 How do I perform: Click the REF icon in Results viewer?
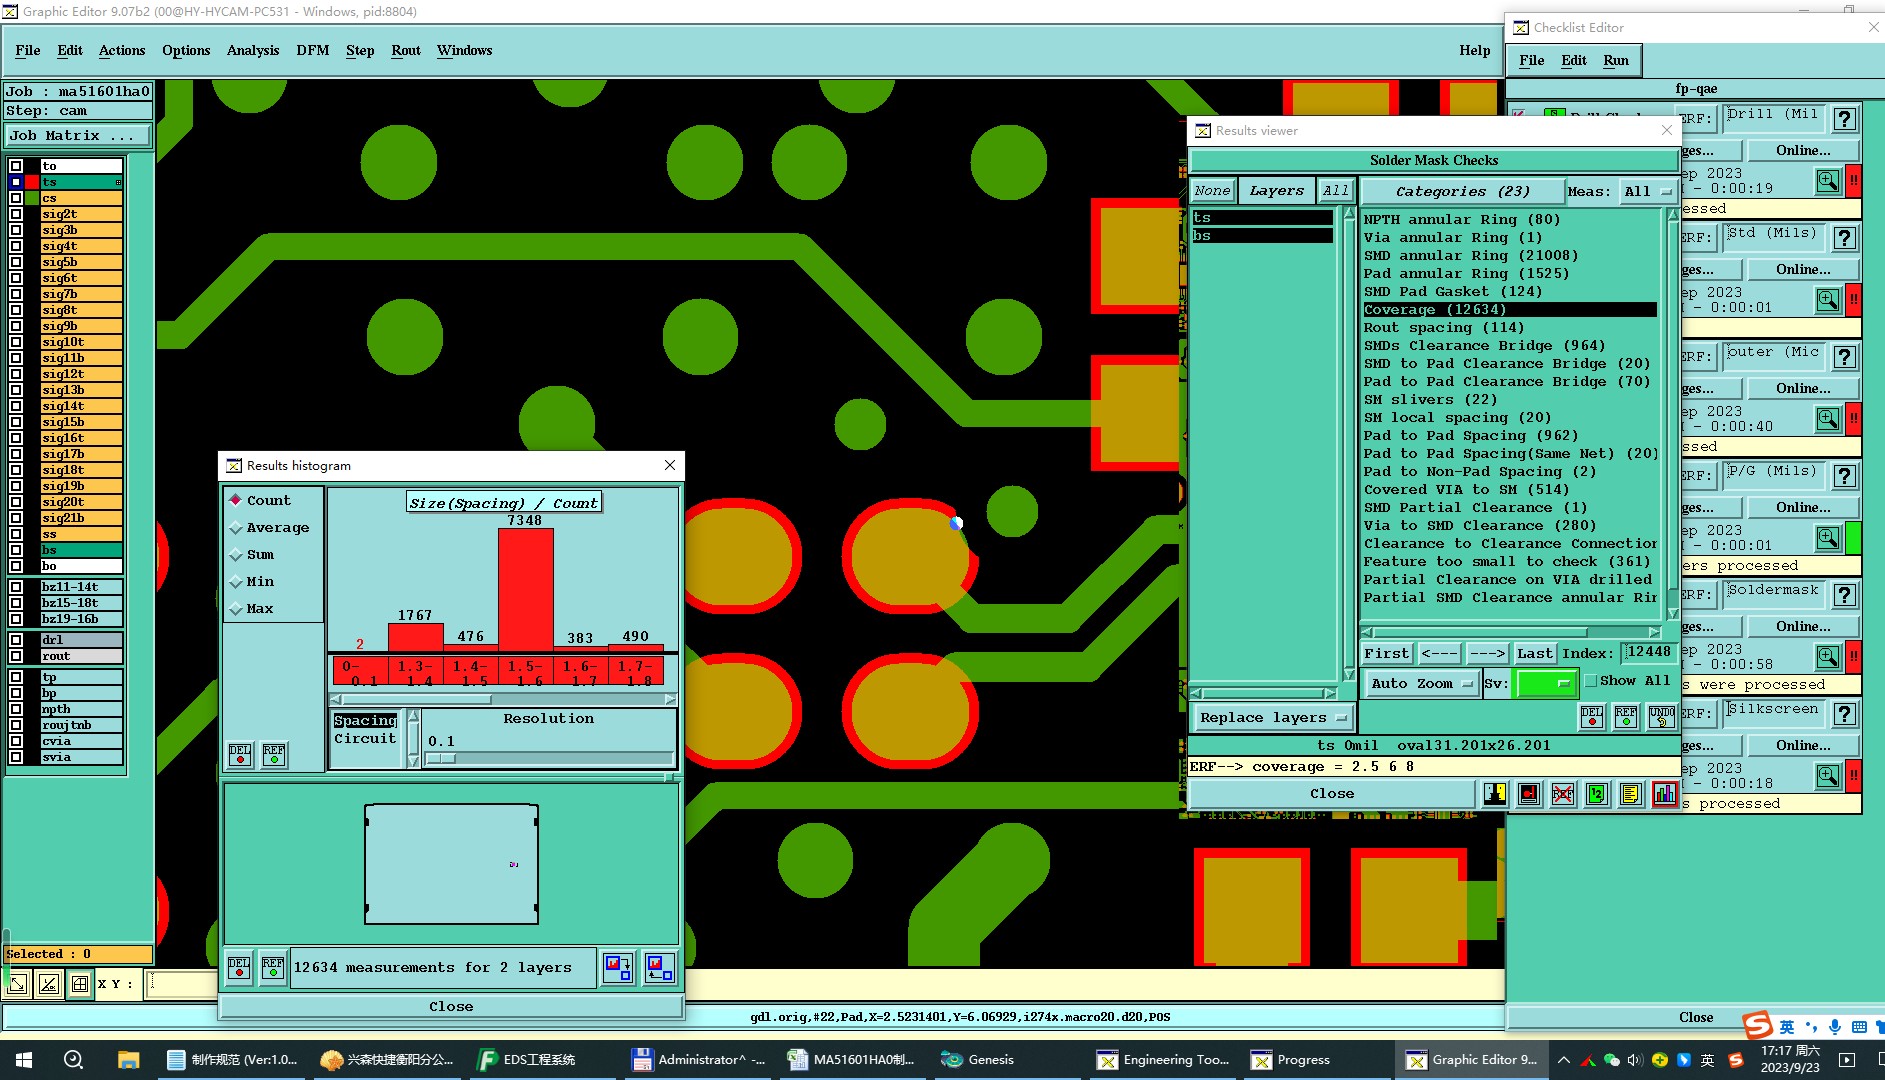(x=1627, y=716)
